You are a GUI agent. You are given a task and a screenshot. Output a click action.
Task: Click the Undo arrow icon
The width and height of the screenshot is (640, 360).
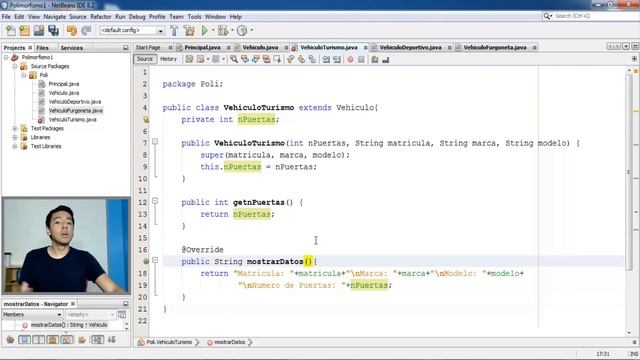click(72, 31)
